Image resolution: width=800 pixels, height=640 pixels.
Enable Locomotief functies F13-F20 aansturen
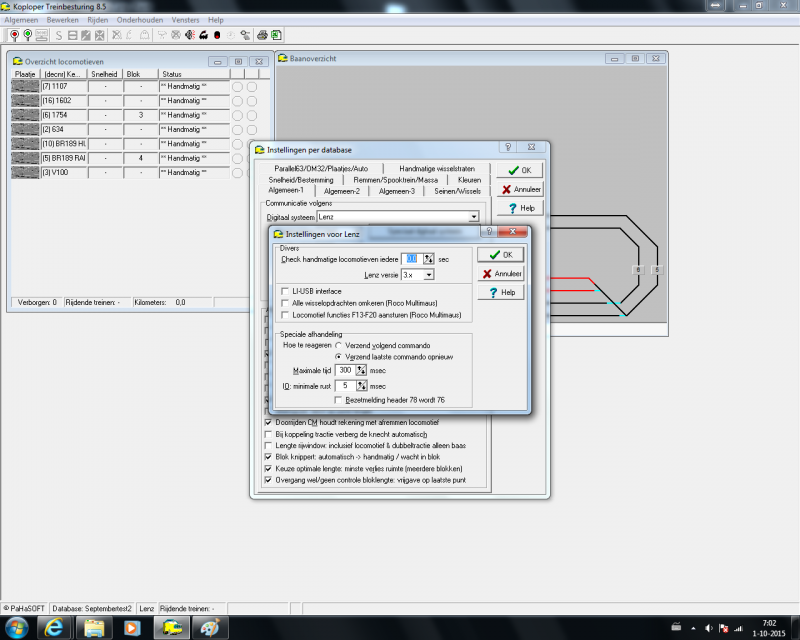pyautogui.click(x=285, y=315)
